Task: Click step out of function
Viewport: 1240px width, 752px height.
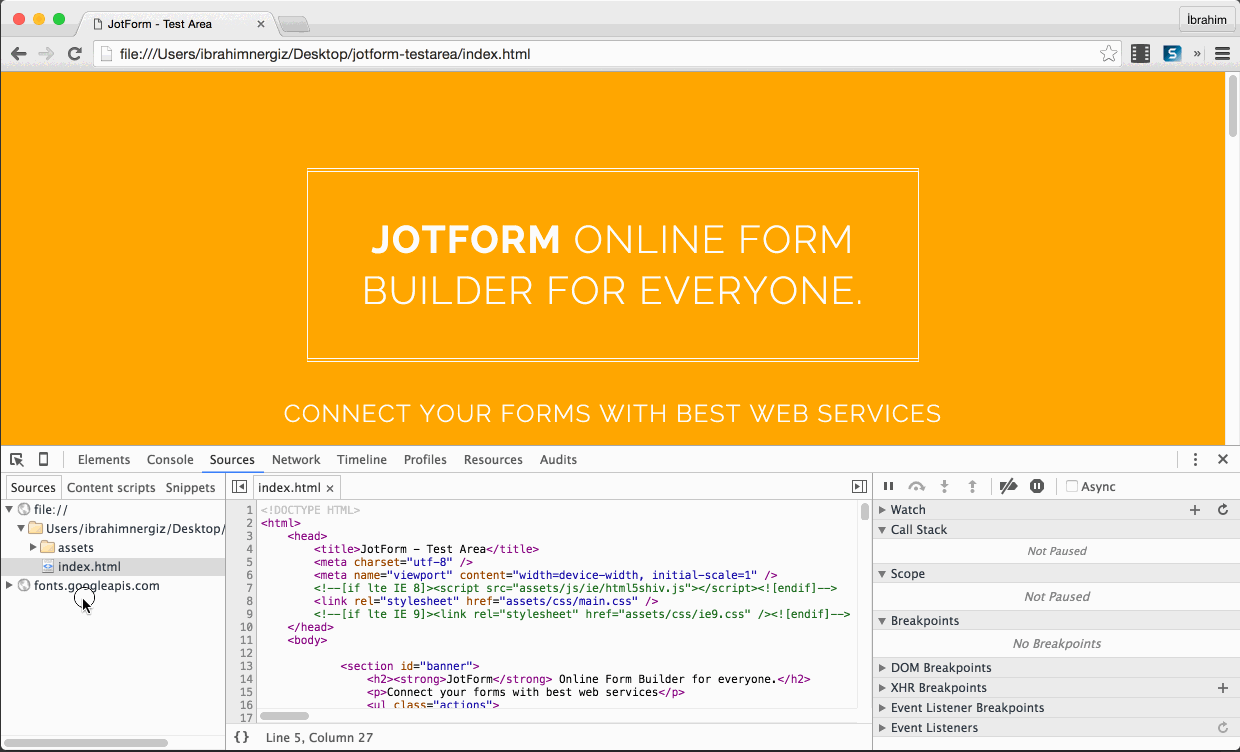Action: click(x=972, y=487)
